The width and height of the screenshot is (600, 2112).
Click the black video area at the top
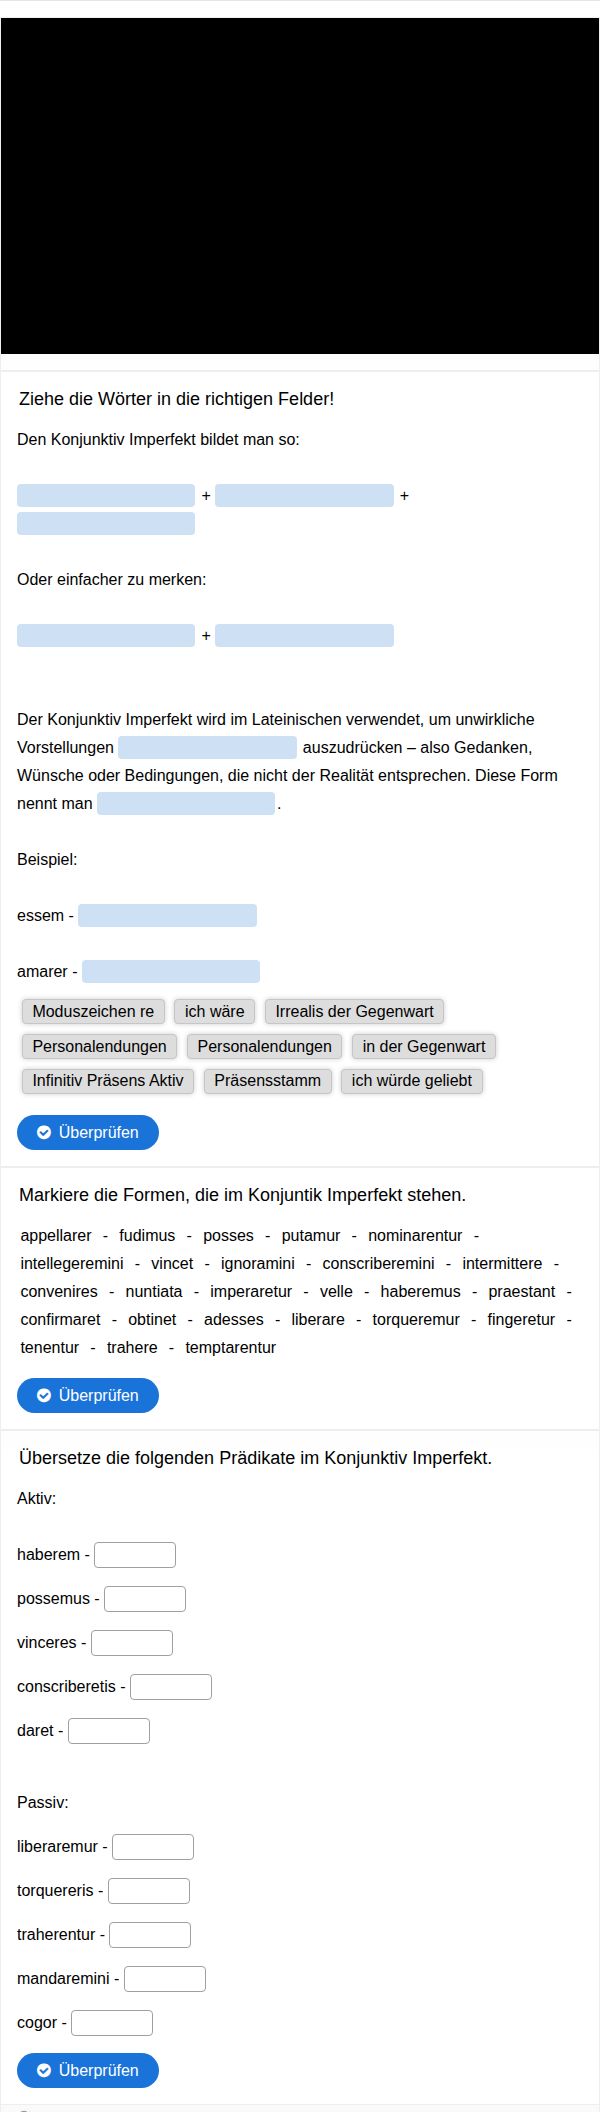coord(300,186)
